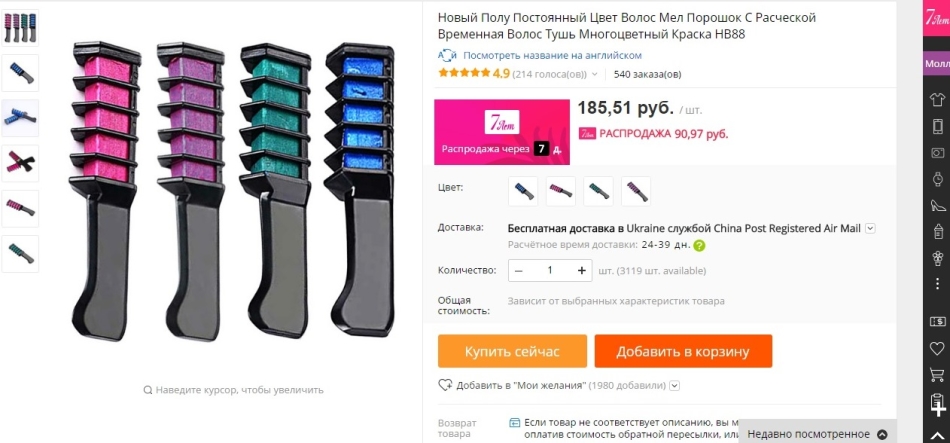
Task: Select the pink comb color option
Action: (x=561, y=192)
